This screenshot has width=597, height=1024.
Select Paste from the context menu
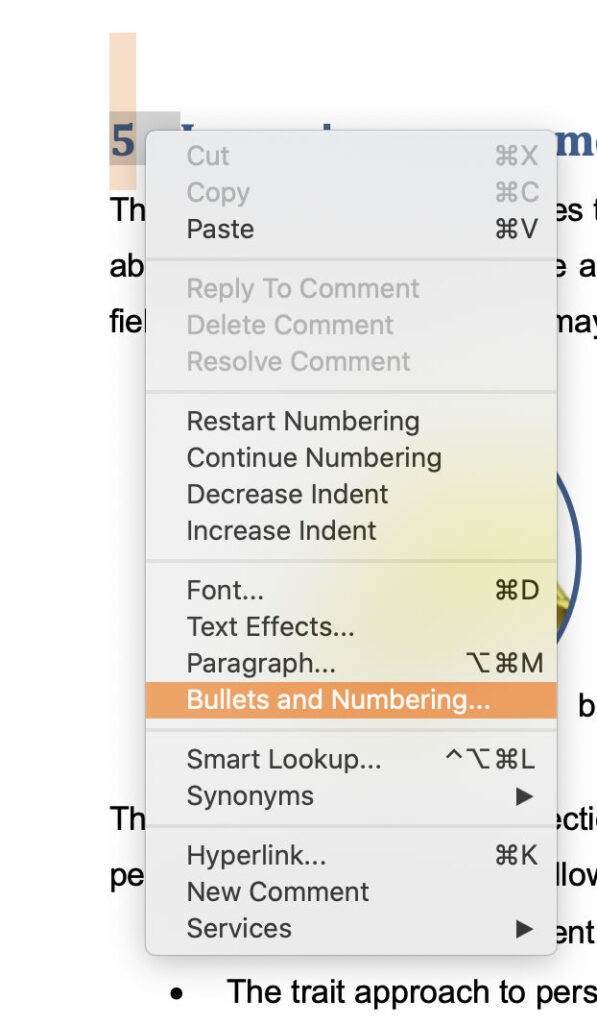coord(218,229)
